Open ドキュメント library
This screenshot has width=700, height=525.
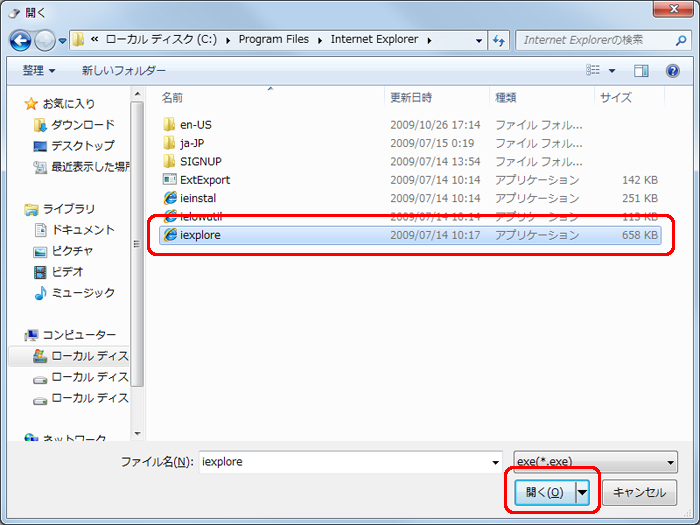[75, 229]
